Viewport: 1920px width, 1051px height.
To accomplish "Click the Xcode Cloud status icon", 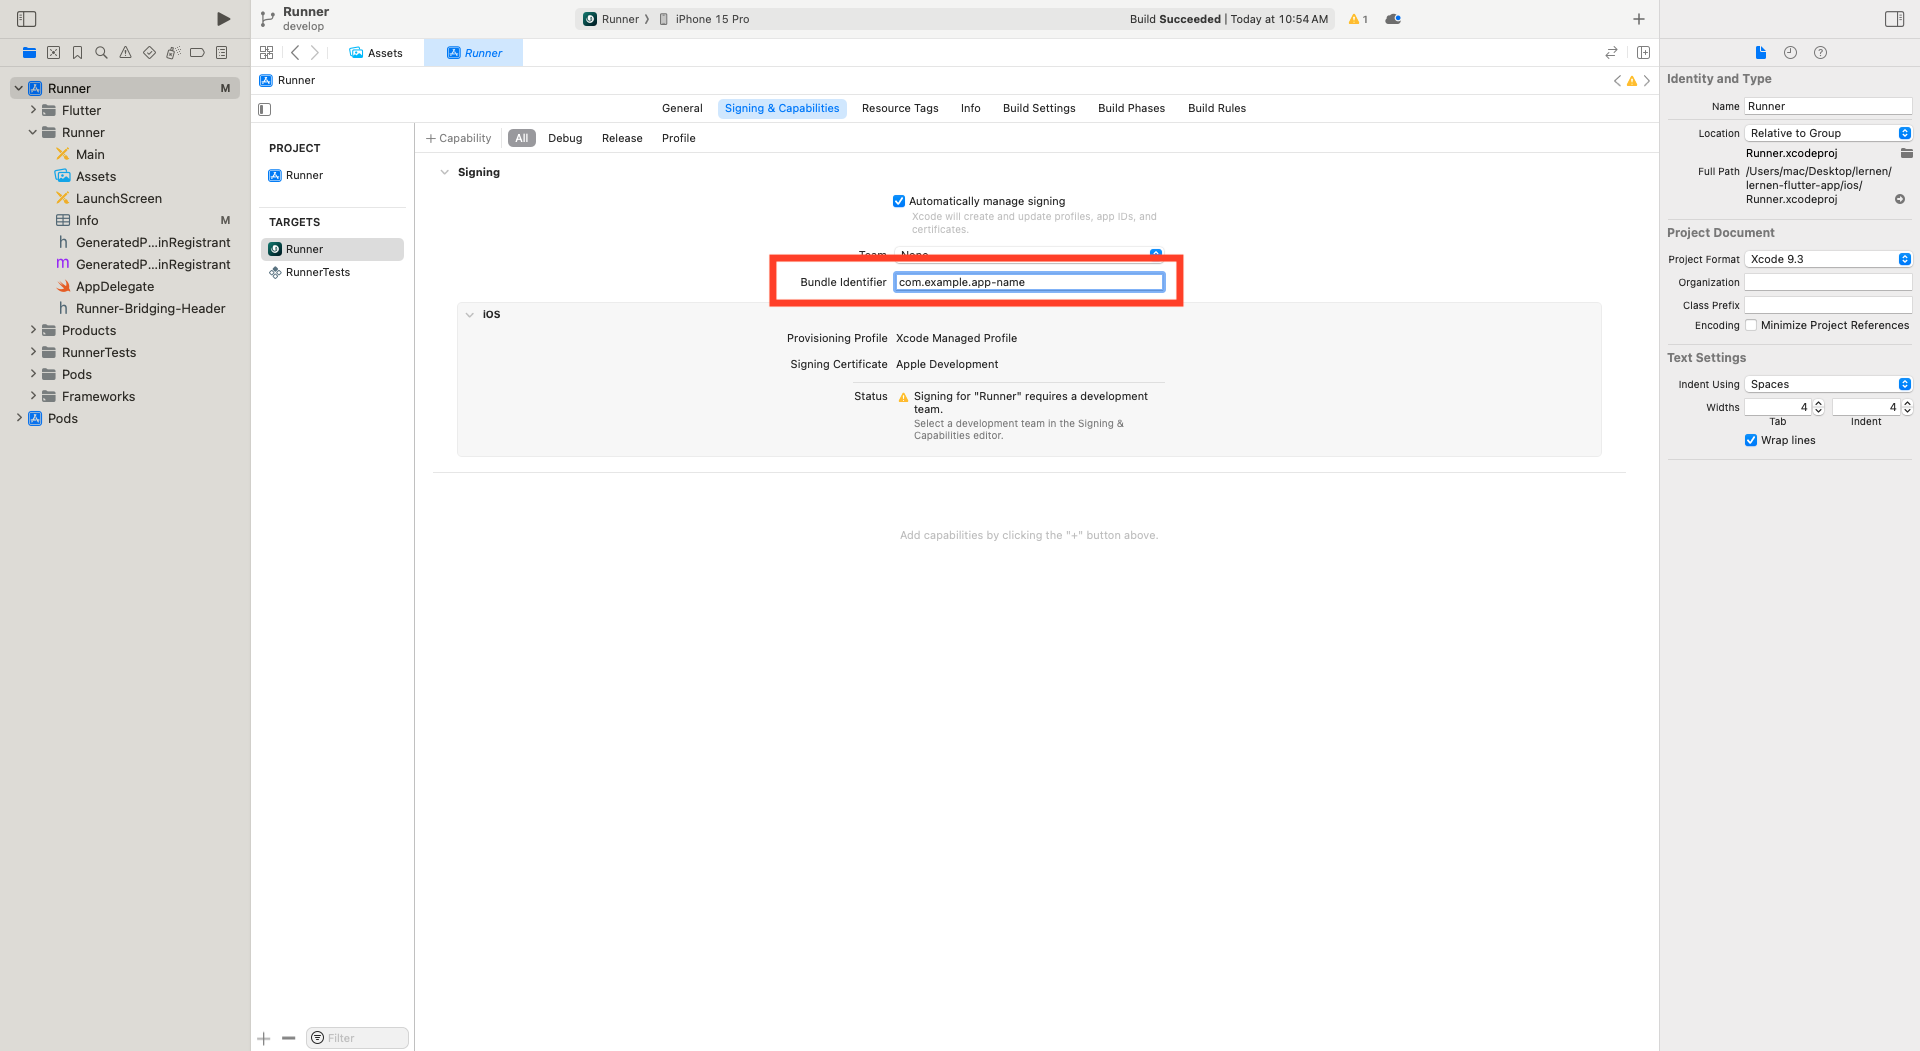I will (1393, 19).
